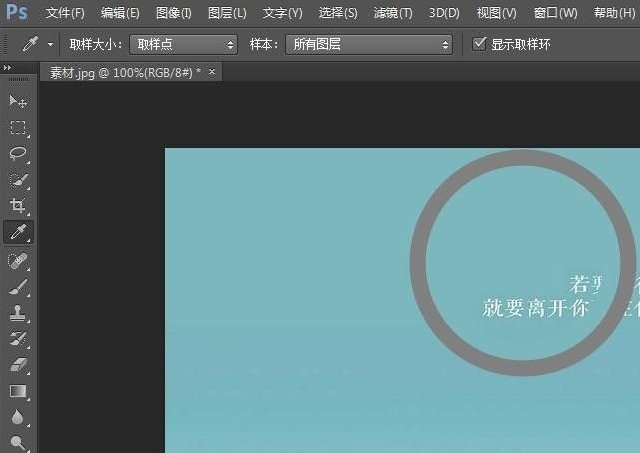The image size is (640, 453).
Task: Close the 素材.jpg document tab
Action: [211, 71]
